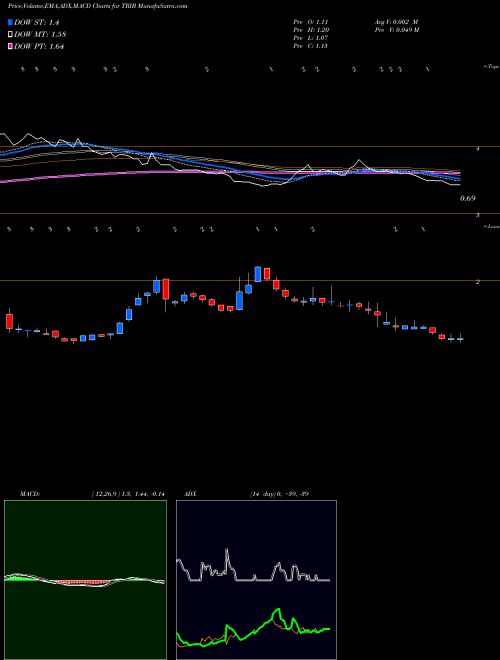The width and height of the screenshot is (500, 660).
Task: Click the 'Pre L: 1.07' value
Action: coord(311,38)
